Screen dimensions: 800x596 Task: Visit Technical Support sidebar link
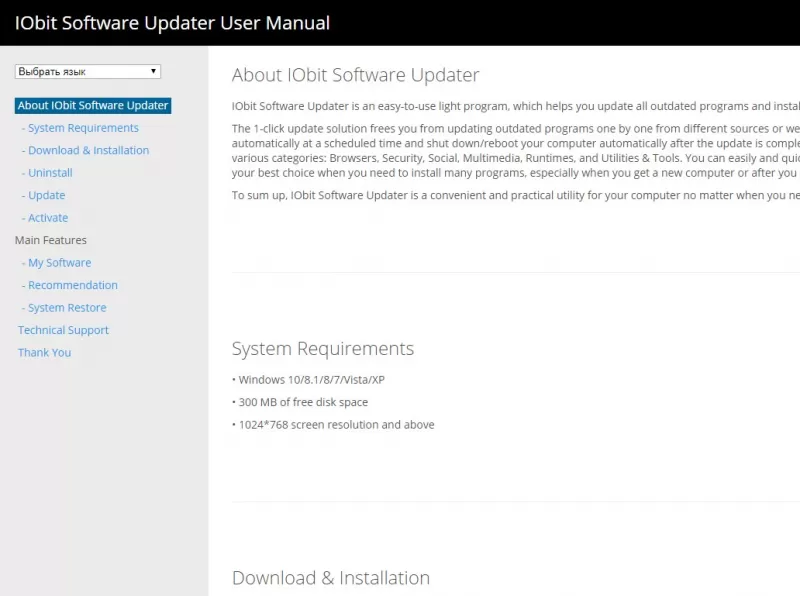tap(63, 330)
